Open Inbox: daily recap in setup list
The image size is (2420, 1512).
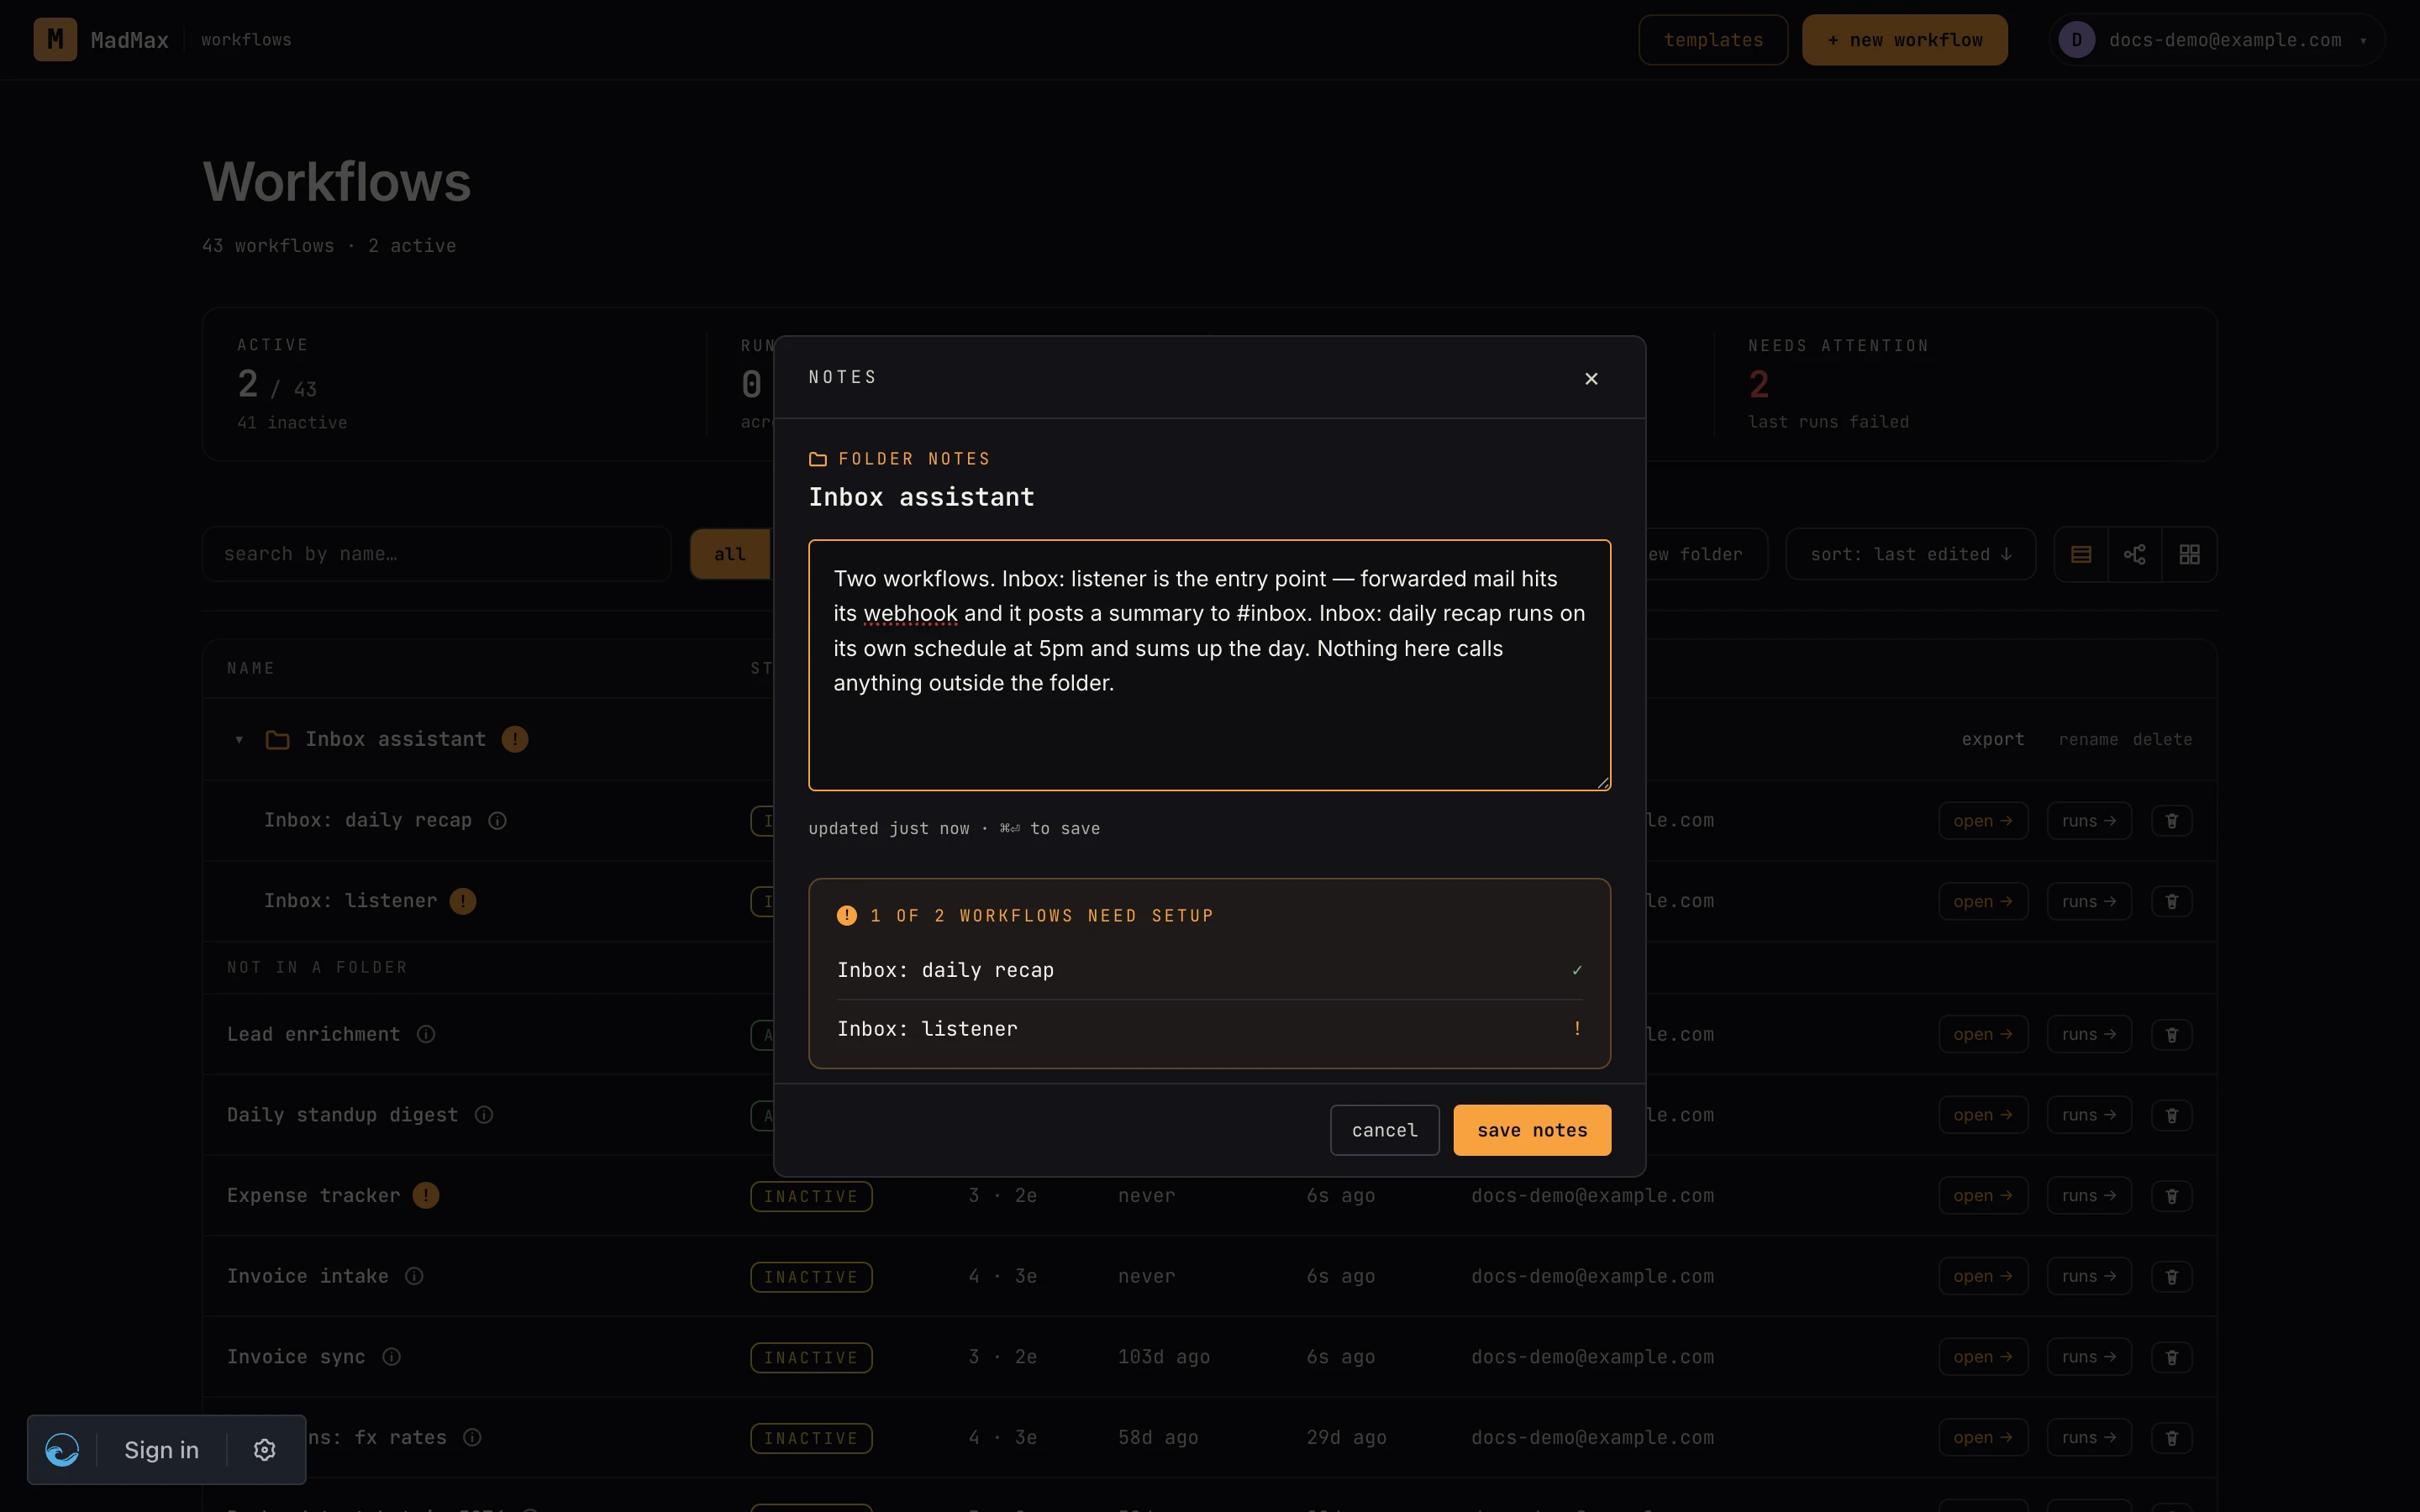click(x=1209, y=970)
